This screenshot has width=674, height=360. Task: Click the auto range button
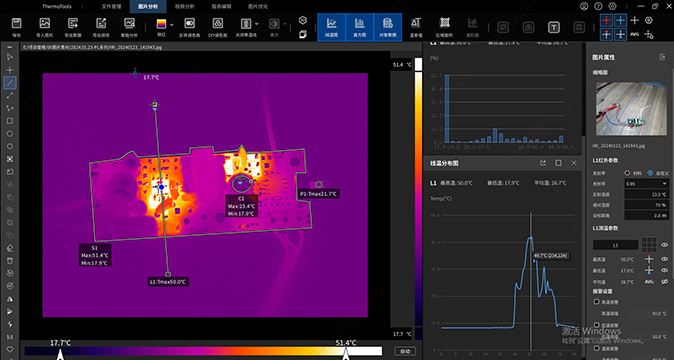point(405,351)
